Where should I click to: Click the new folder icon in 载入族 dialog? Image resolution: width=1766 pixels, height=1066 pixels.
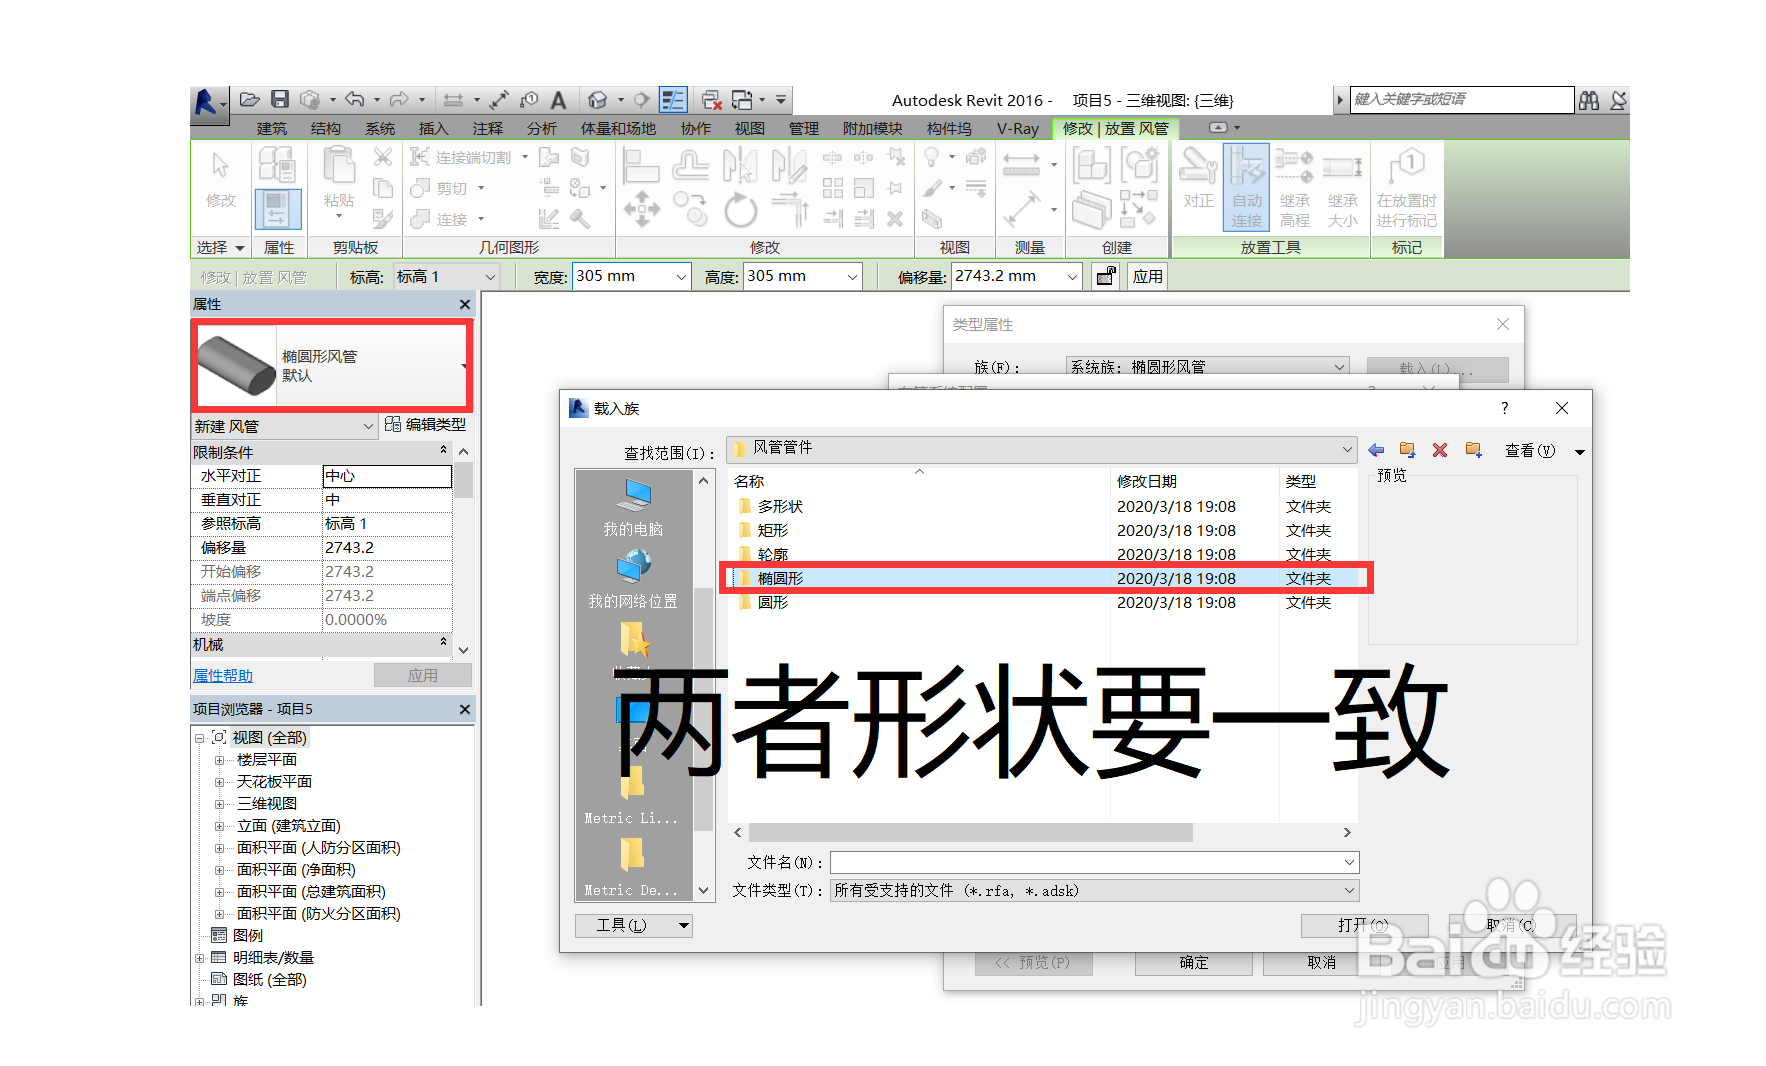tap(1472, 450)
